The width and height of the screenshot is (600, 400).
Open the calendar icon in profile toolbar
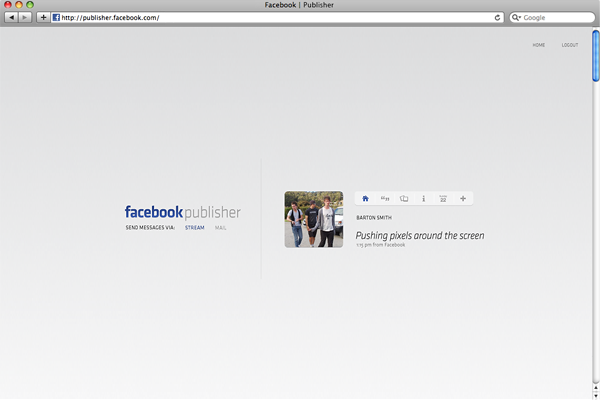coord(443,199)
